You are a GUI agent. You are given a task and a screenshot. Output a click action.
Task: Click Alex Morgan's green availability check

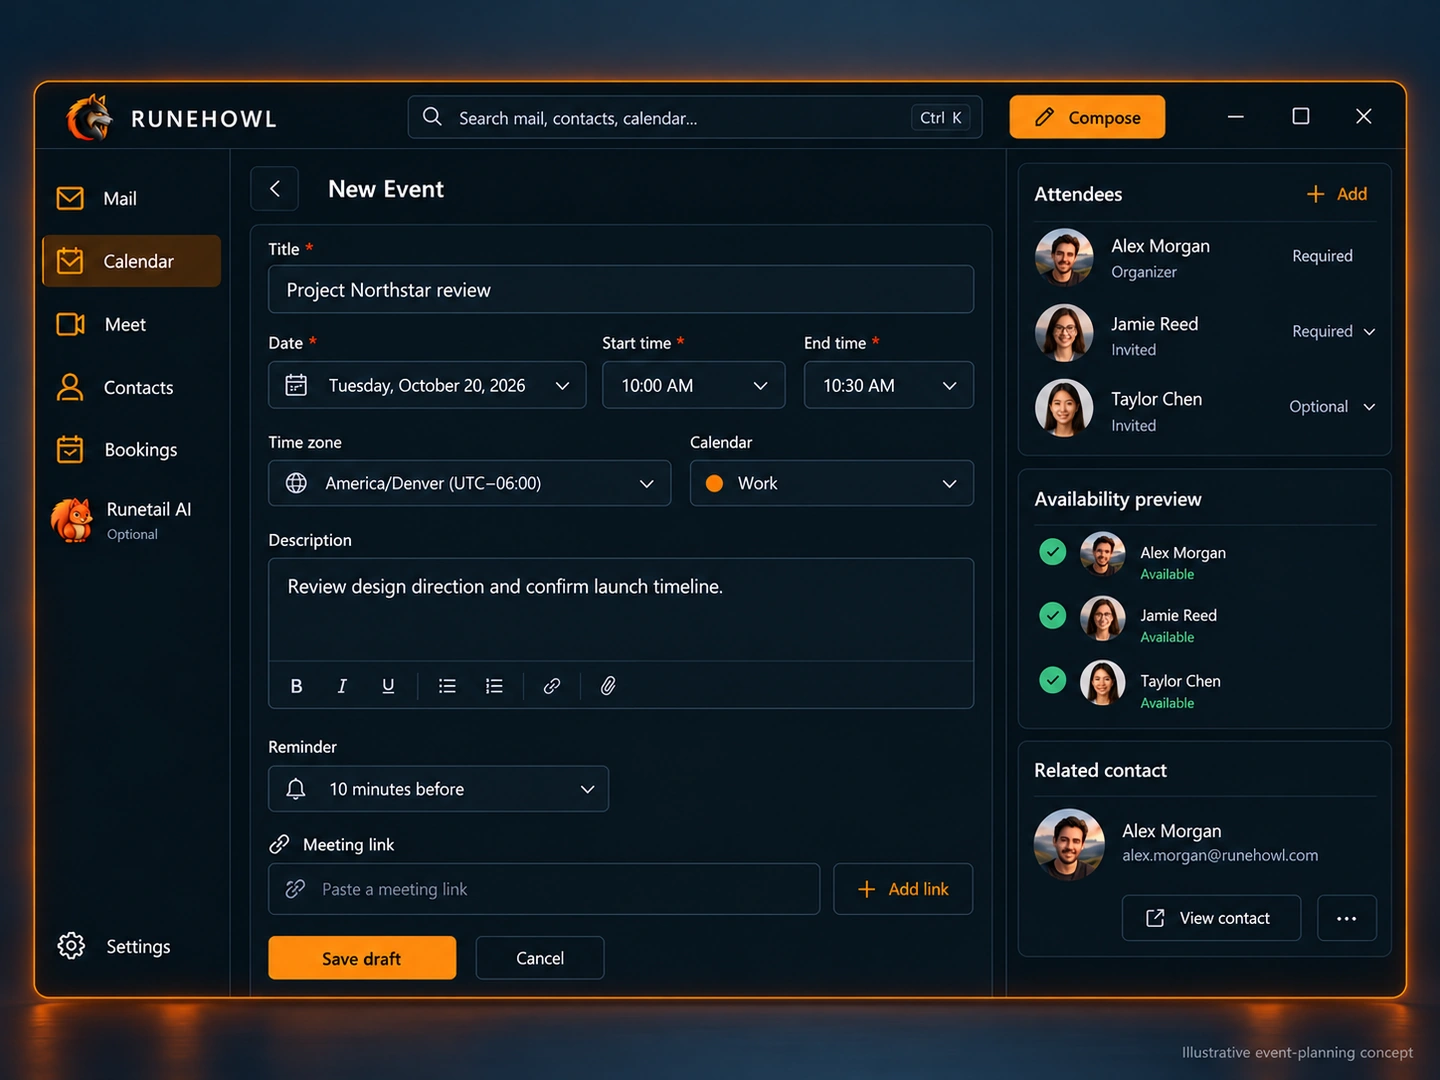(1053, 552)
